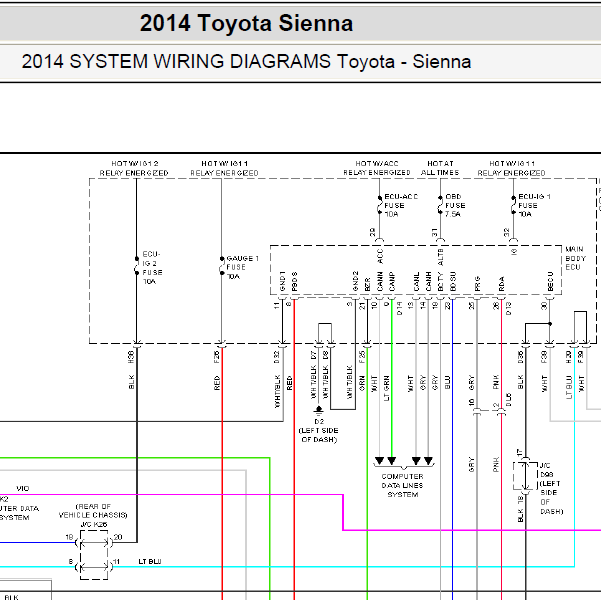This screenshot has height=600, width=601.
Task: Click the horizontal 'LT BLU' label beside J/C K26
Action: tap(149, 562)
